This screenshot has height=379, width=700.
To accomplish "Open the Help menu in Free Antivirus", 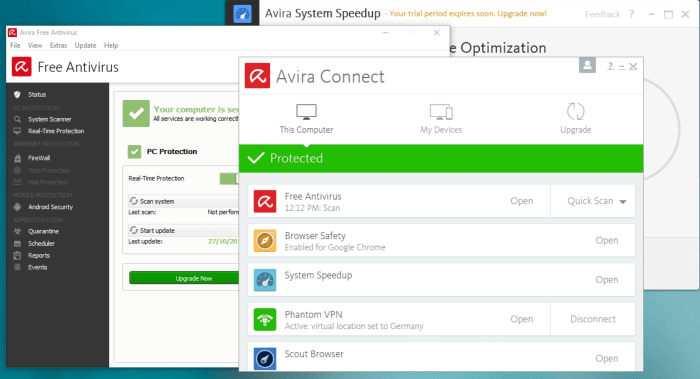I will [x=111, y=46].
